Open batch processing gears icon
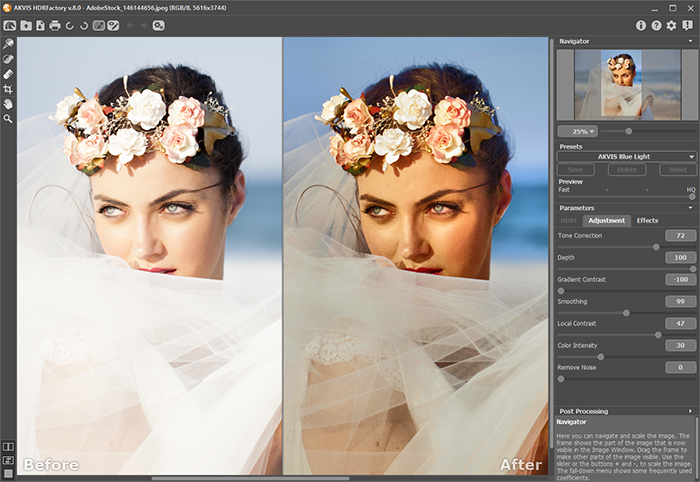Viewport: 700px width, 482px height. click(x=158, y=25)
